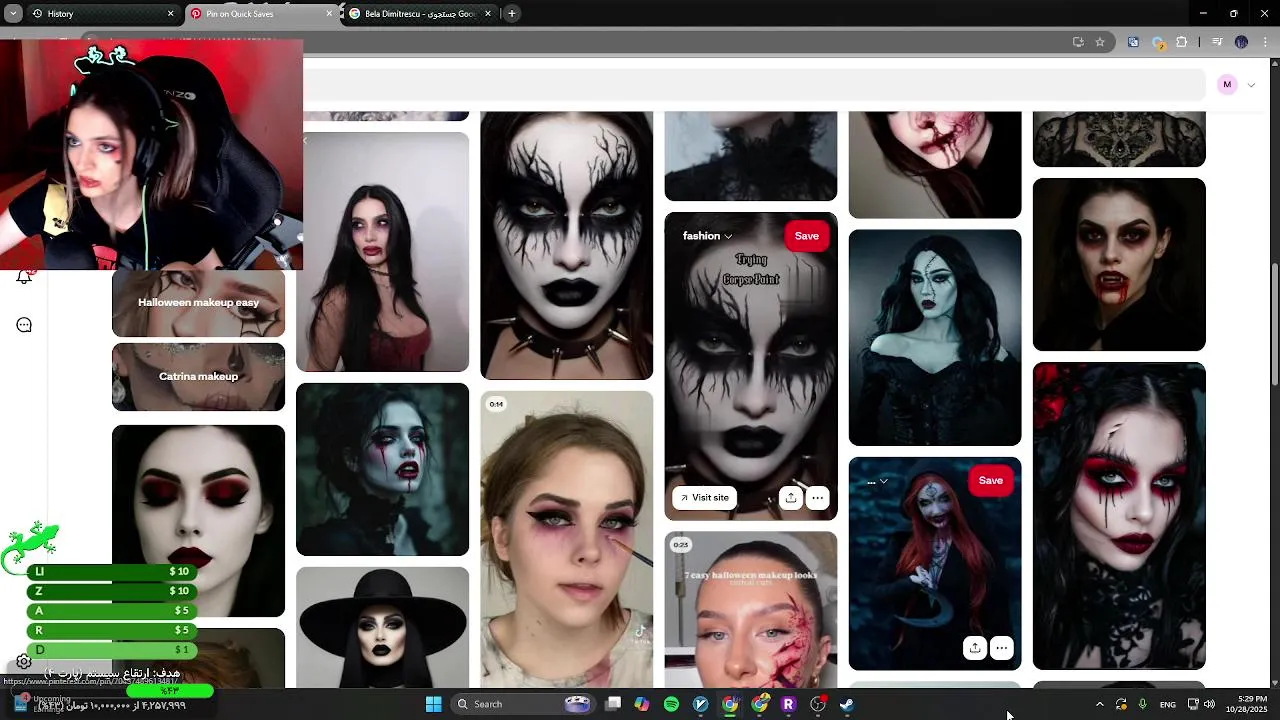Expand the Pinterest accounts chevron
This screenshot has width=1280, height=720.
pos(1251,85)
